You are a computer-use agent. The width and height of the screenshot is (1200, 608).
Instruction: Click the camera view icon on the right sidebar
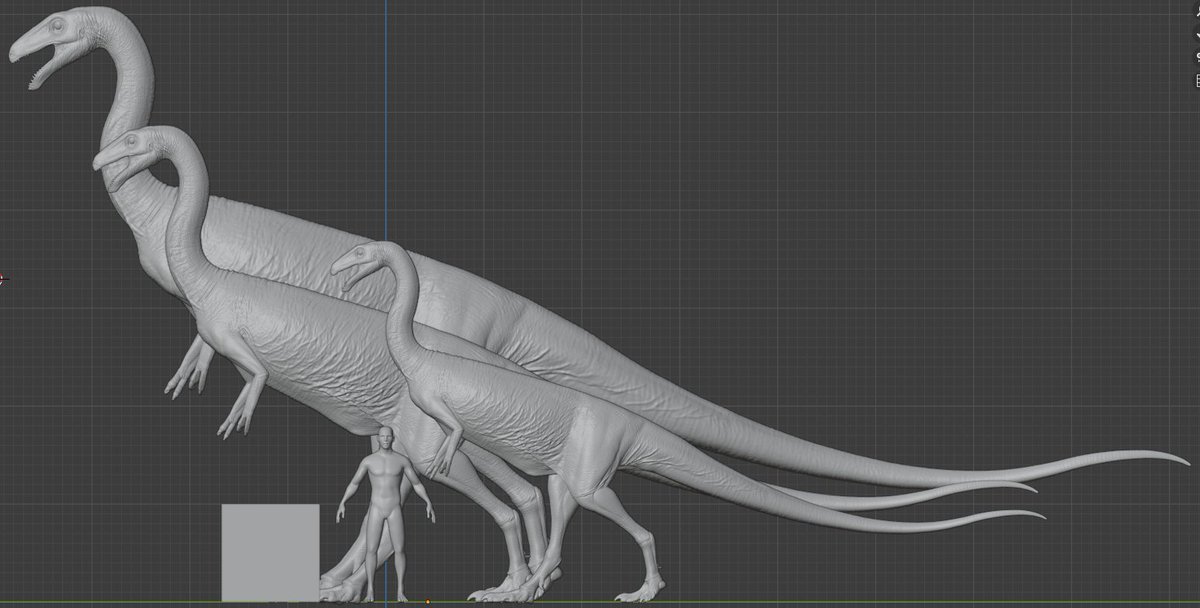(x=1196, y=56)
